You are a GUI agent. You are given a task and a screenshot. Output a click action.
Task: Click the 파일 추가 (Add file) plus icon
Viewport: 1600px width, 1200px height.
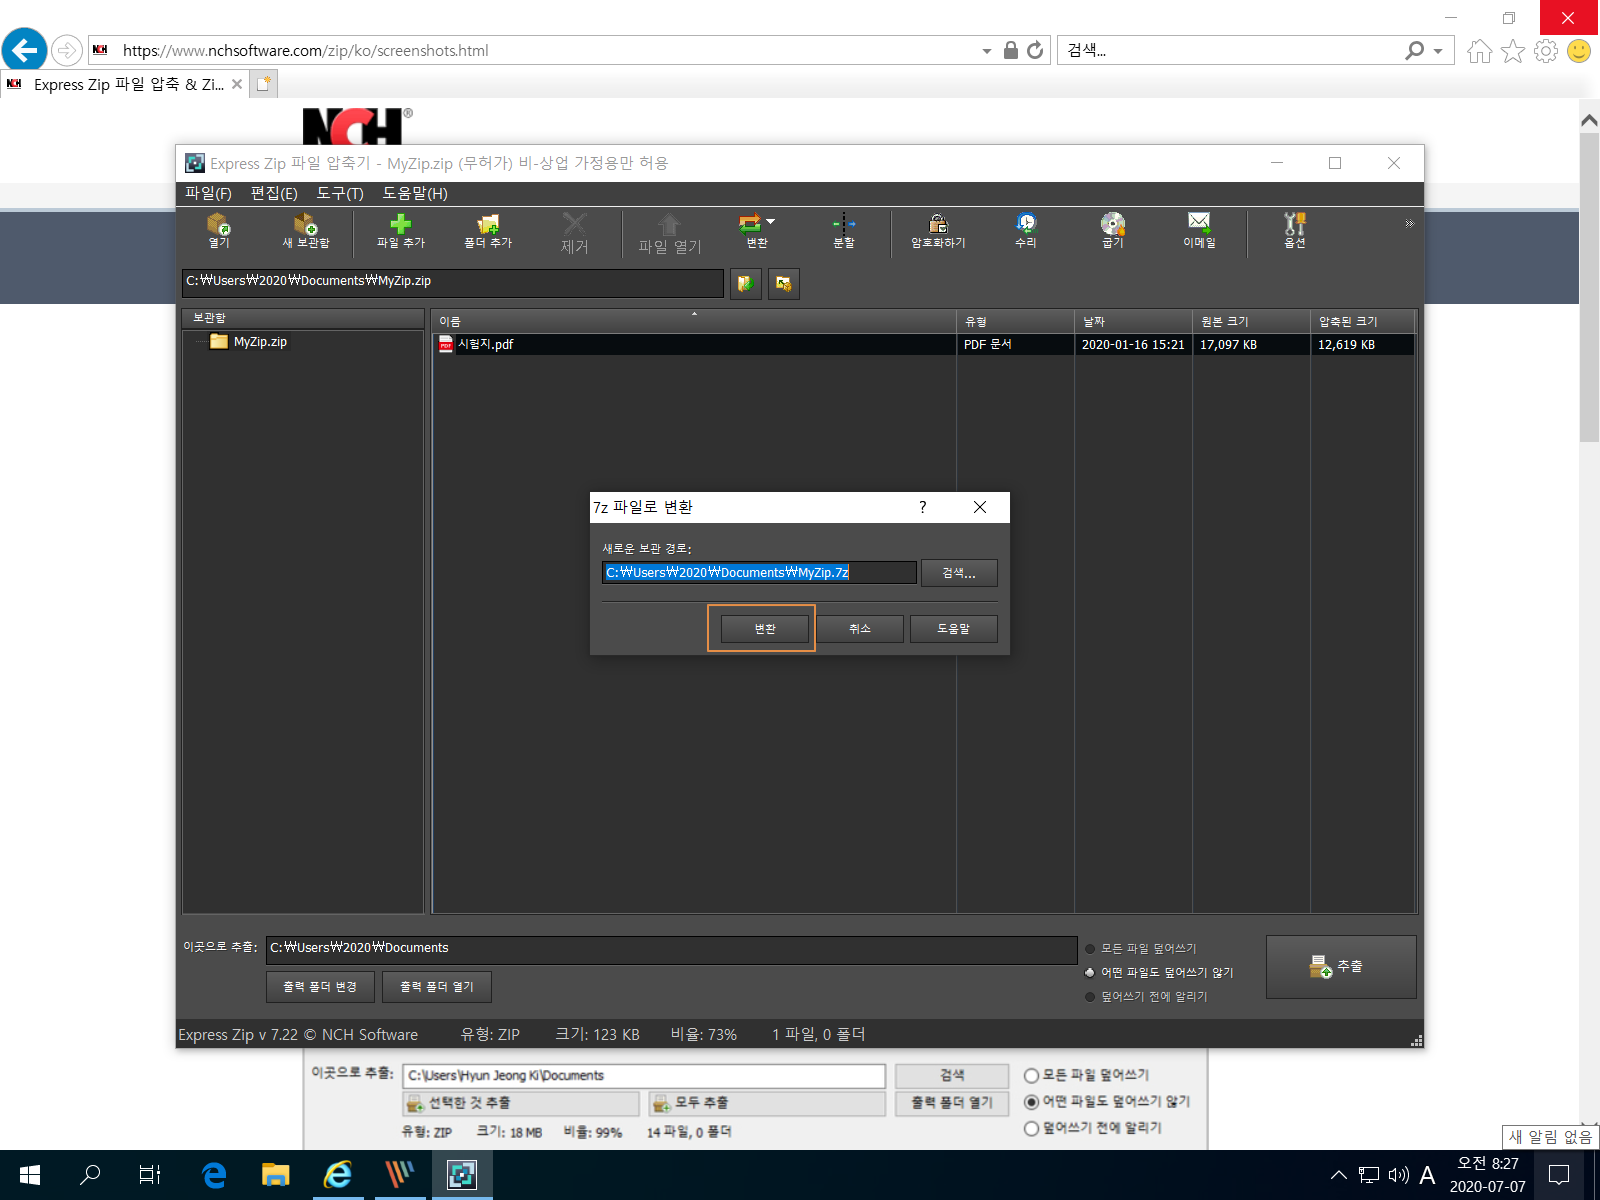click(400, 231)
